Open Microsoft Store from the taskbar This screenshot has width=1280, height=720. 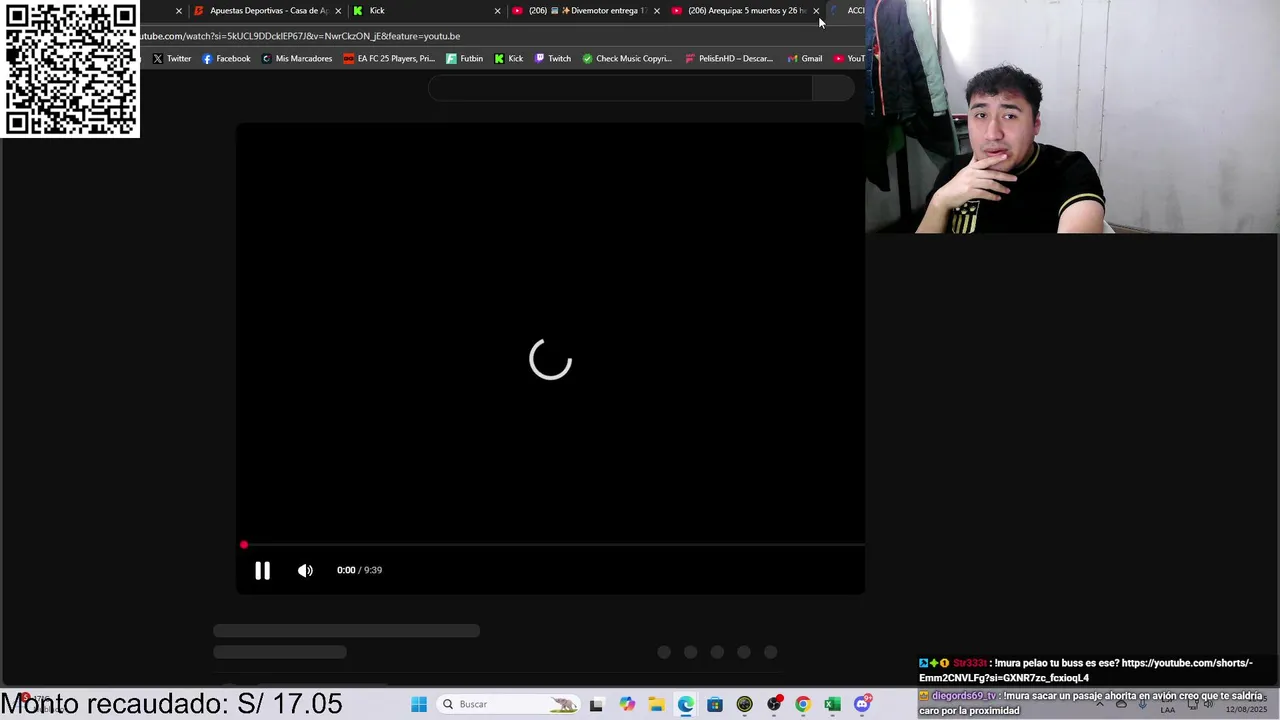tap(715, 705)
